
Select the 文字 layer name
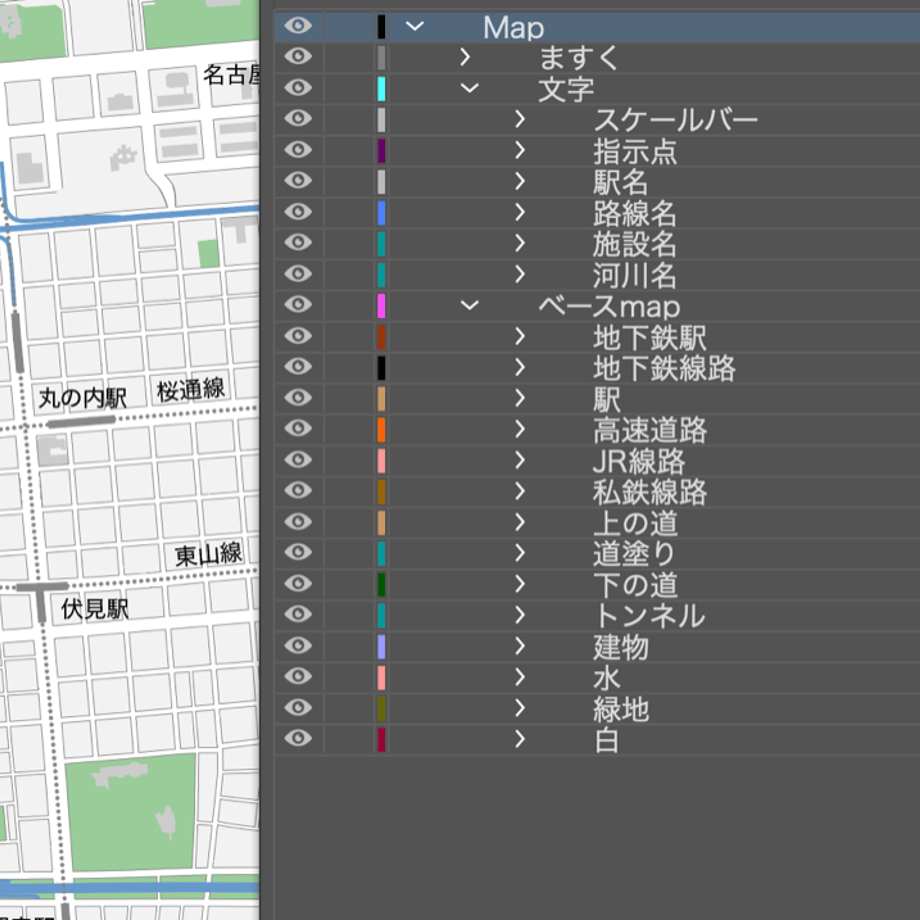click(566, 89)
